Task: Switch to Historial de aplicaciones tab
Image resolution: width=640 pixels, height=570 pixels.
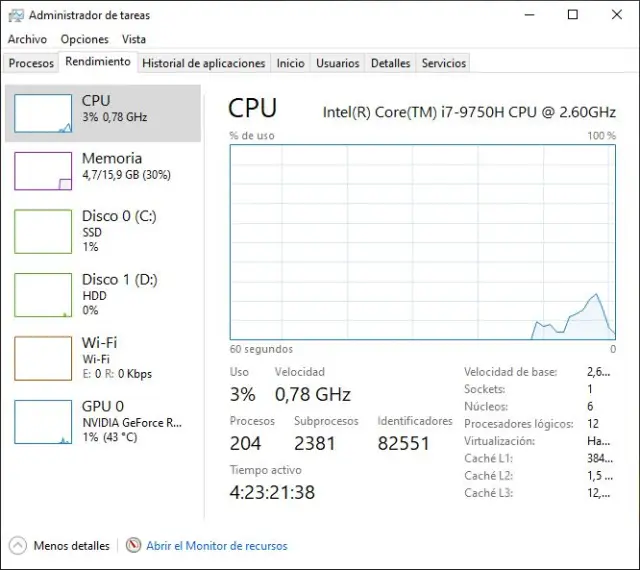Action: point(204,63)
